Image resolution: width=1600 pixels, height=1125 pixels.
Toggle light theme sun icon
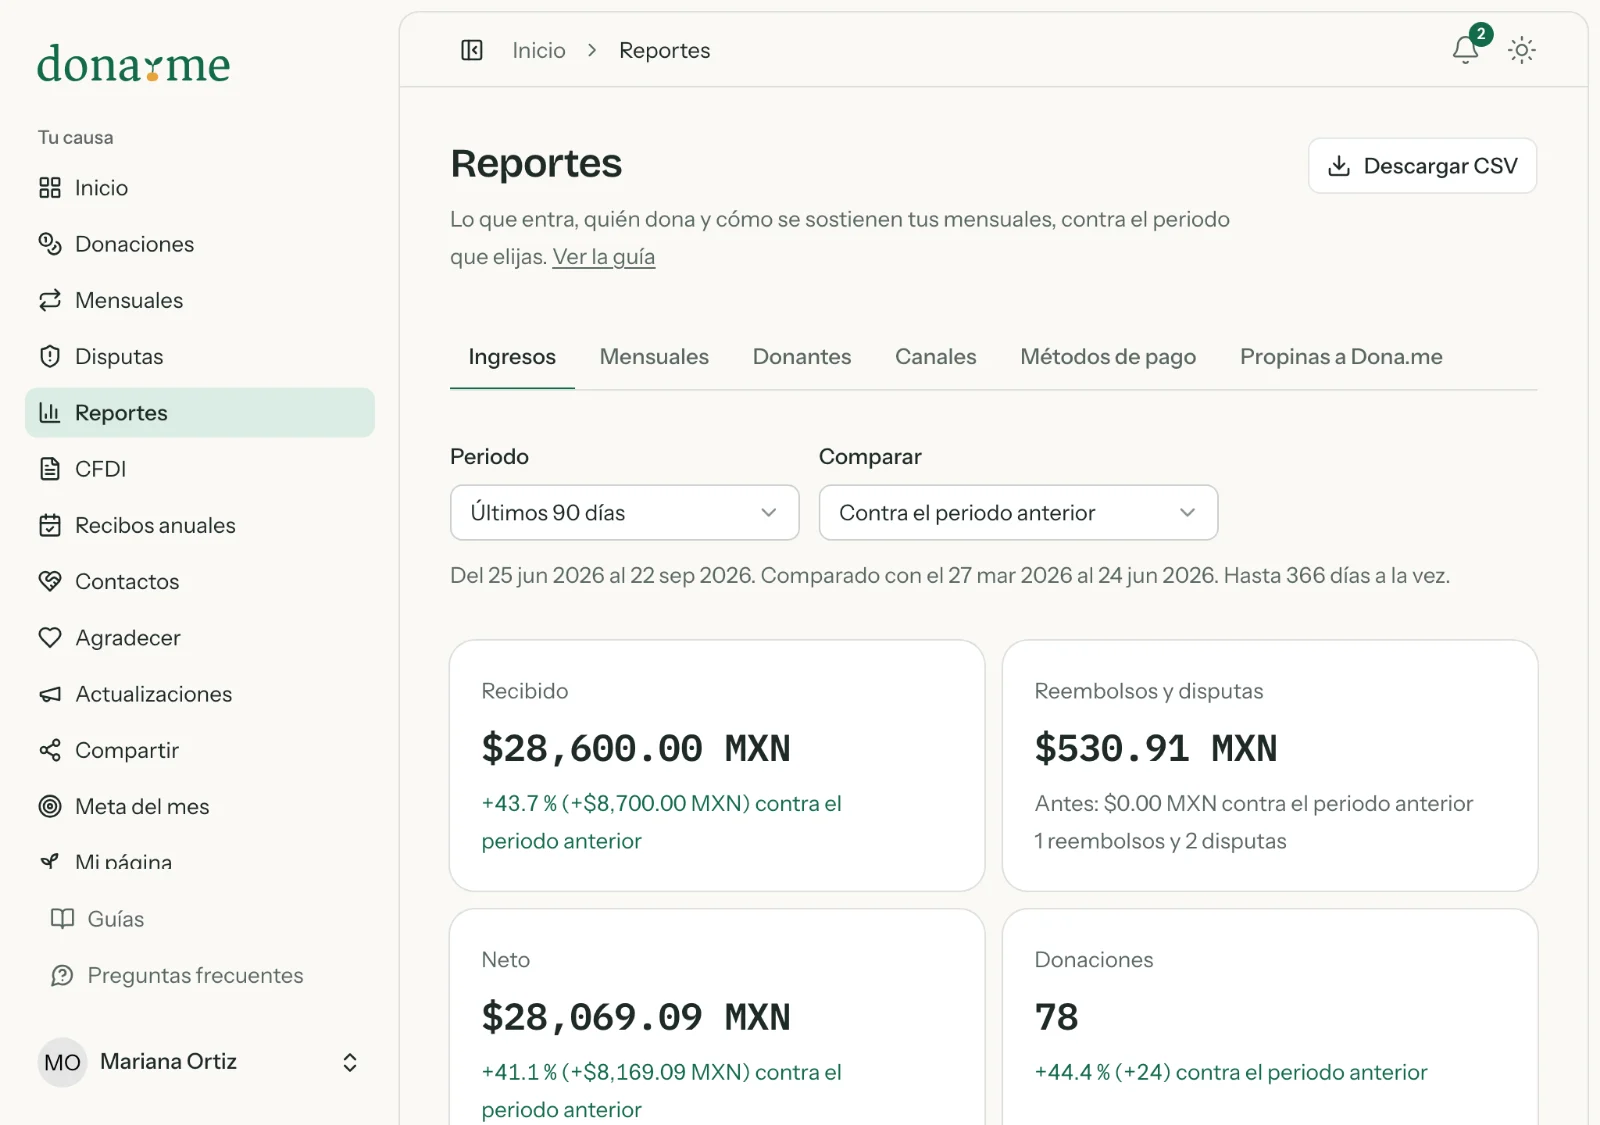(x=1522, y=50)
